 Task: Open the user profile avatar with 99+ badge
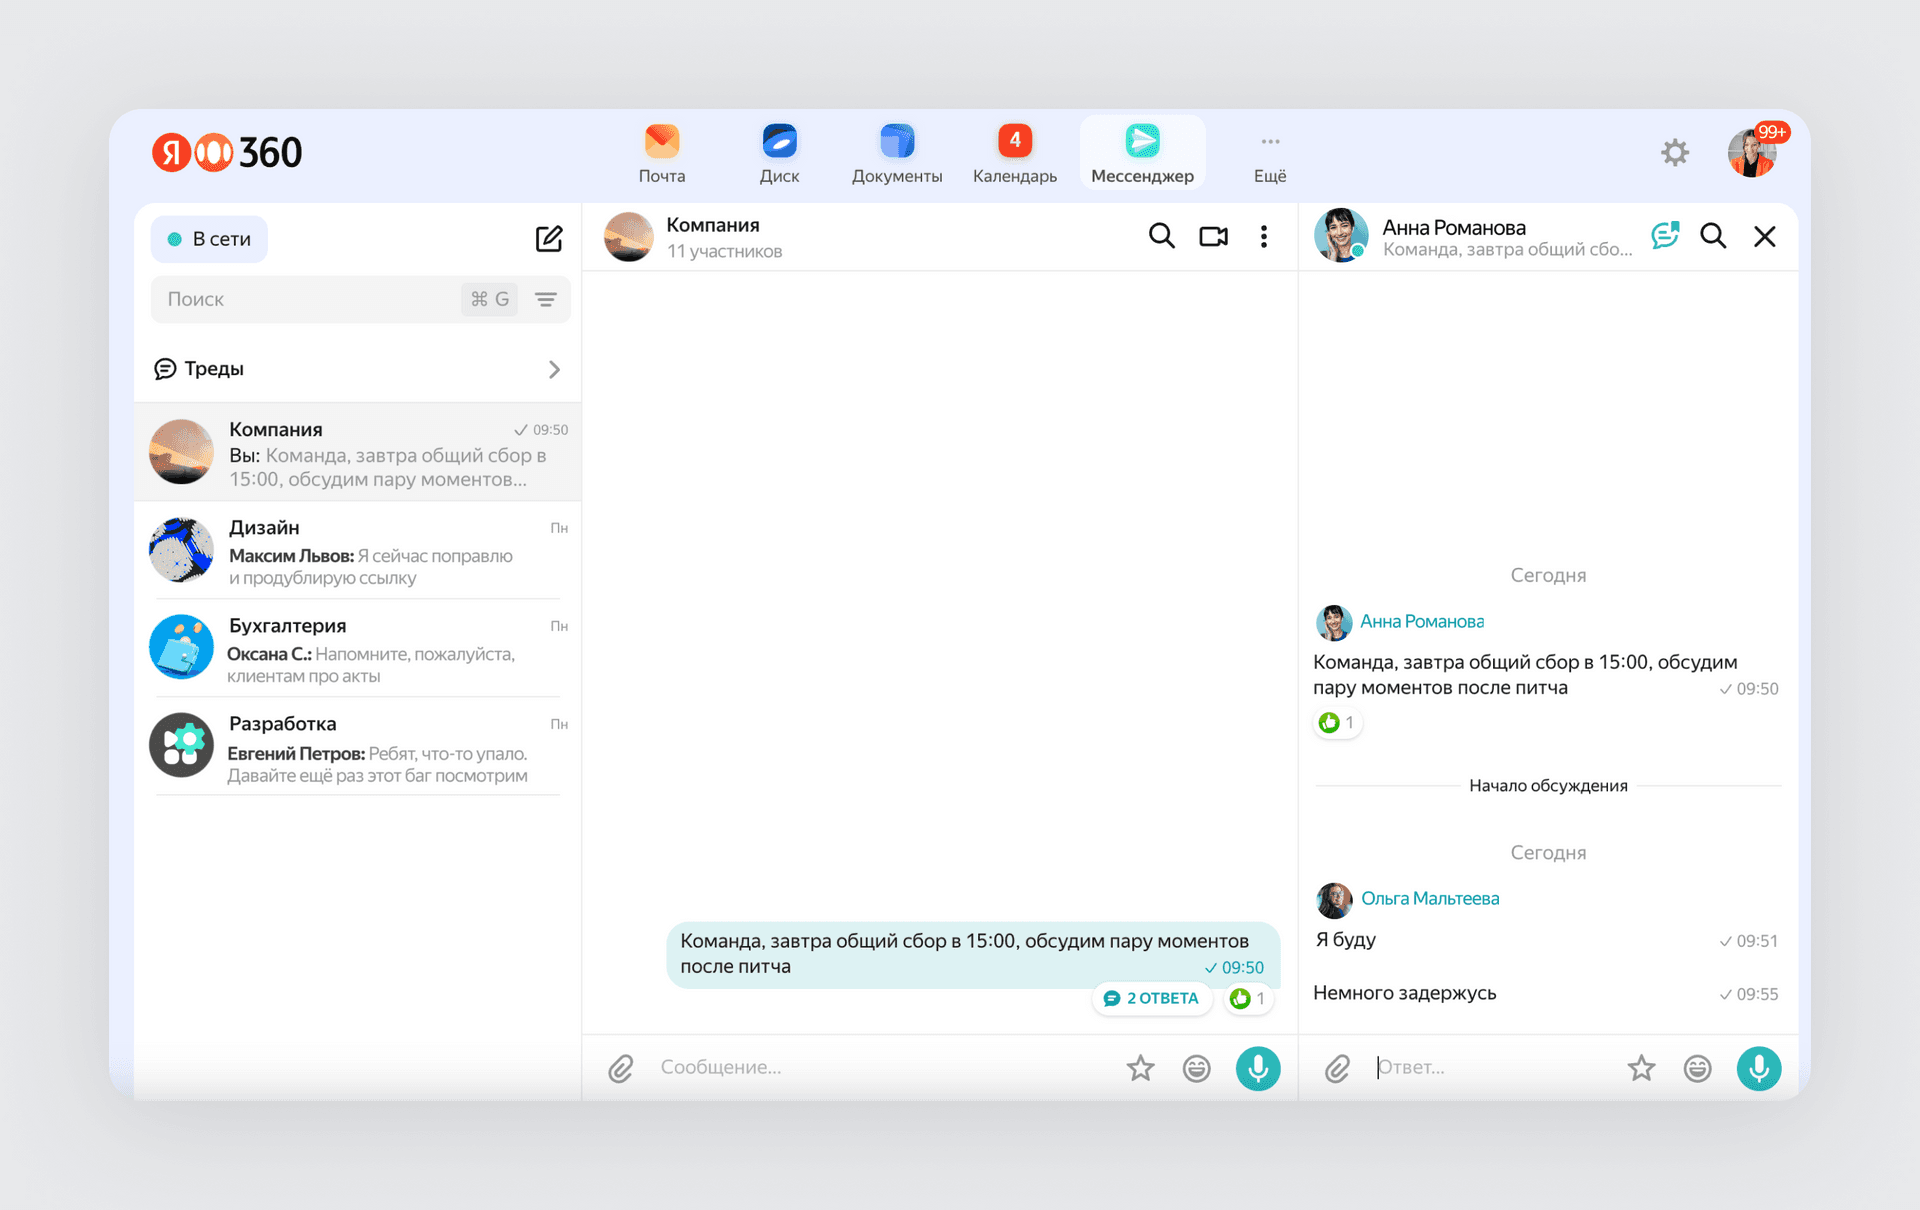1752,153
